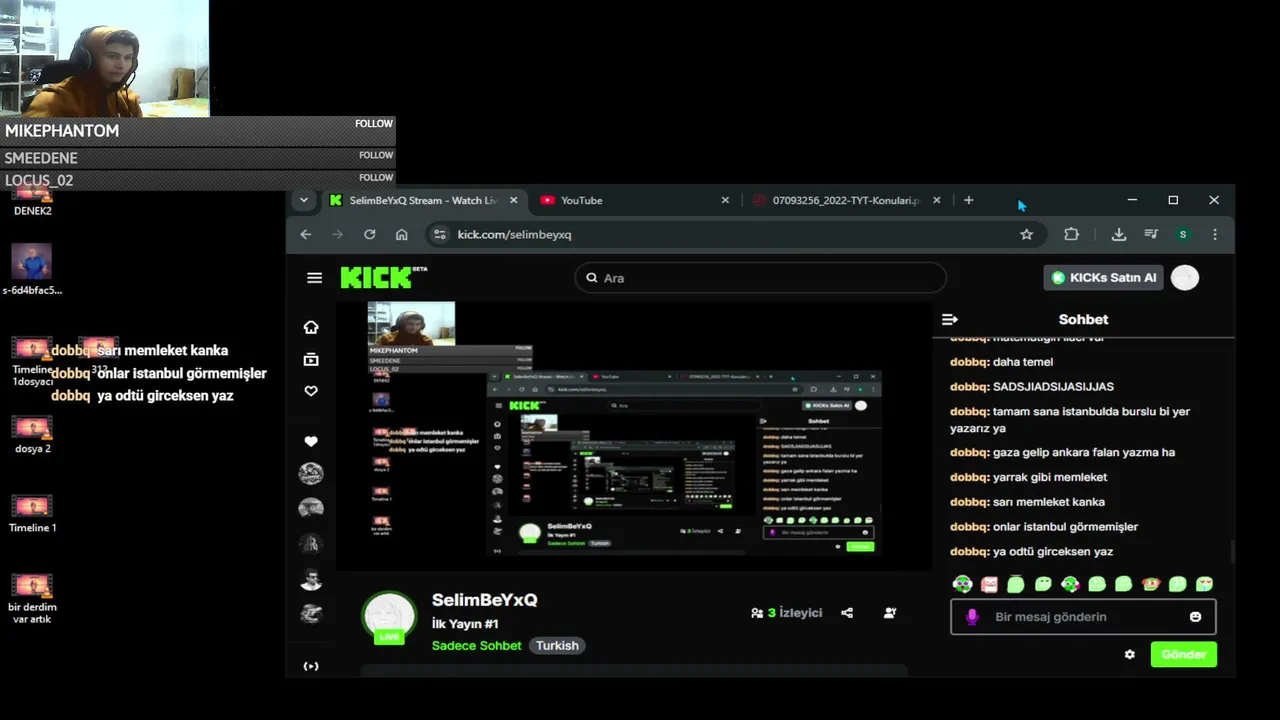Open the media control icon in toolbar

pos(1151,234)
